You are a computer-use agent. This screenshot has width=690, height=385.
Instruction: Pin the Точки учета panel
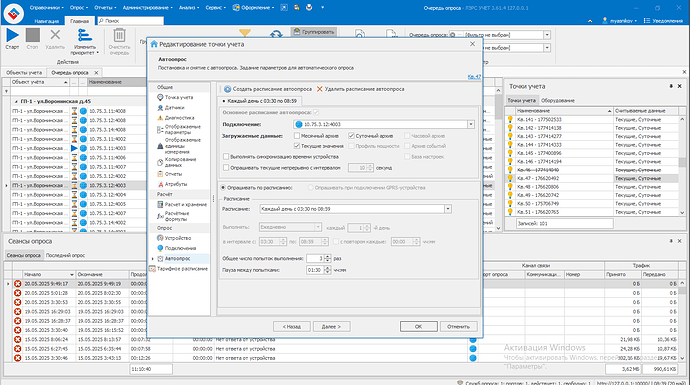671,86
